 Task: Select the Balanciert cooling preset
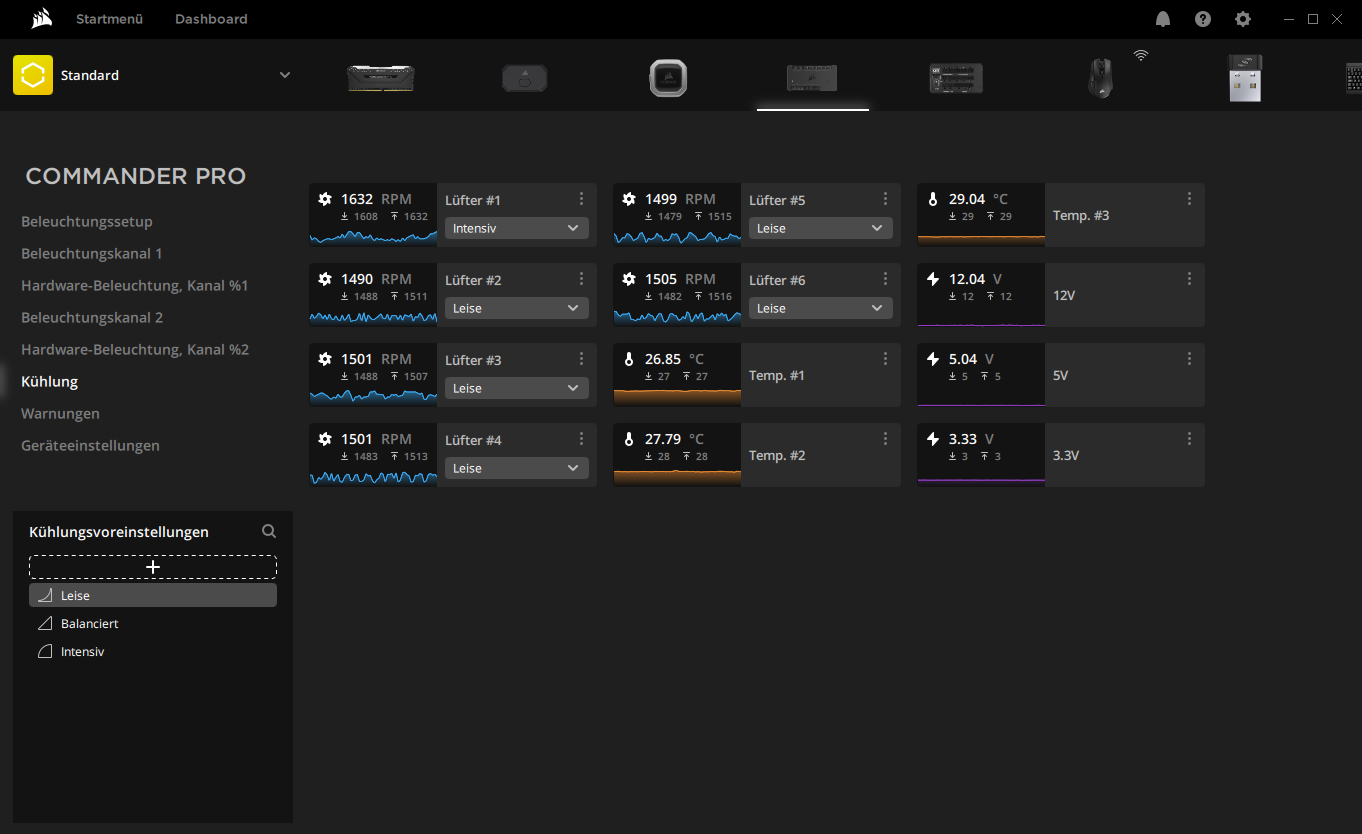click(x=153, y=623)
